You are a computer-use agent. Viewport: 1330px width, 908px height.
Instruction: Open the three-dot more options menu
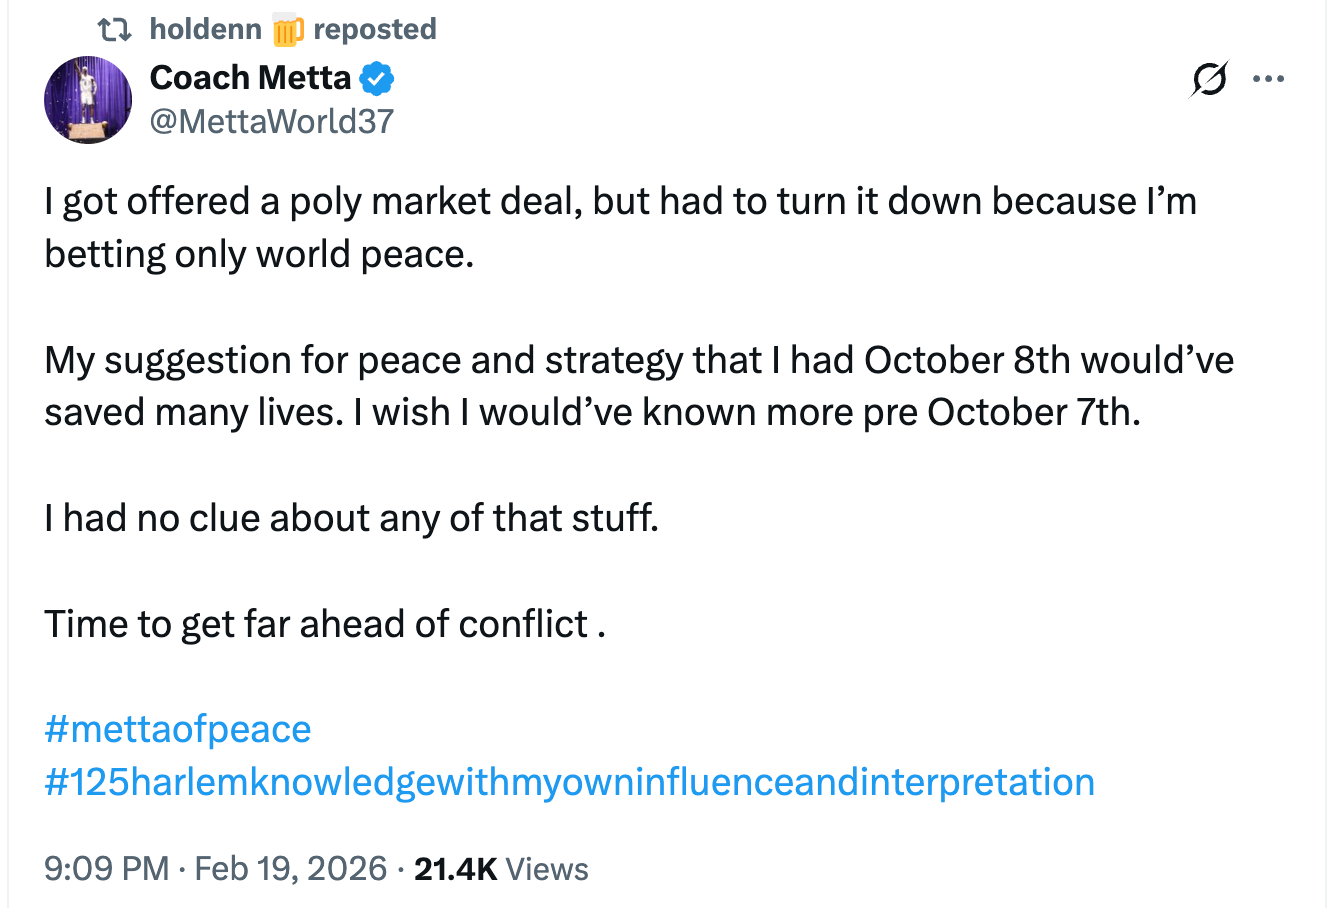click(1268, 79)
